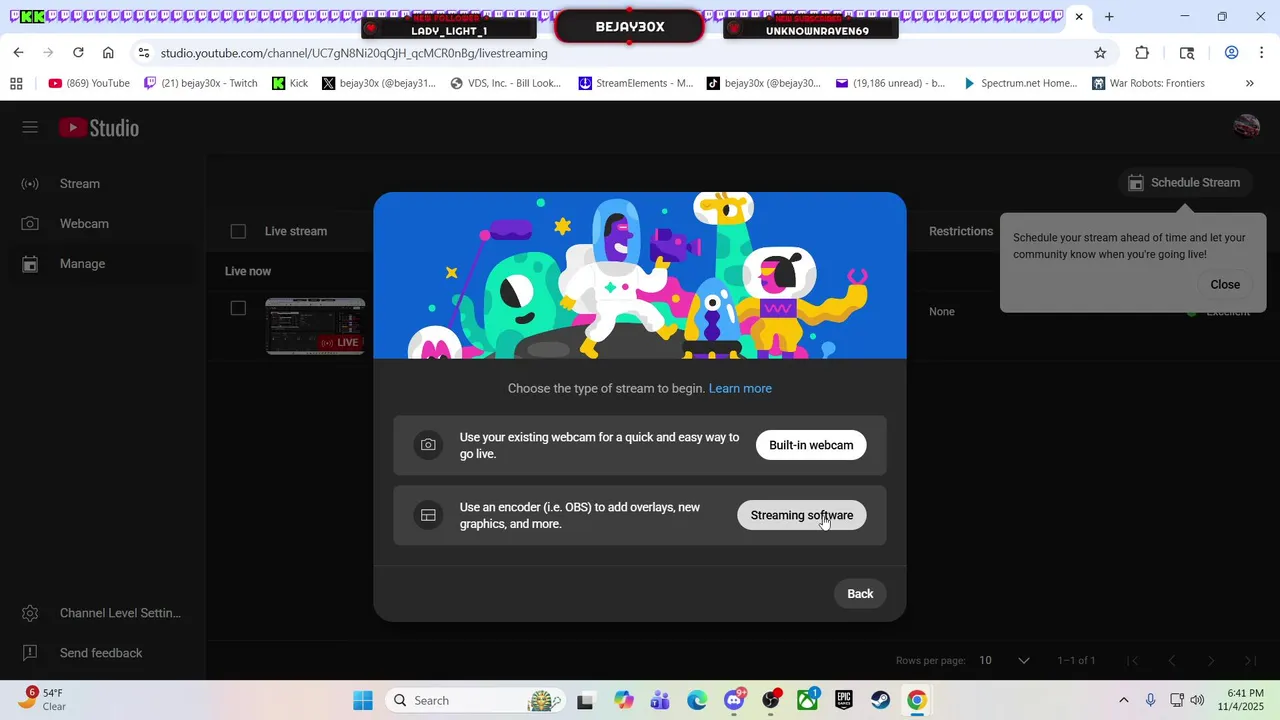Open the Kick bookmark
This screenshot has width=1280, height=720.
pos(290,83)
